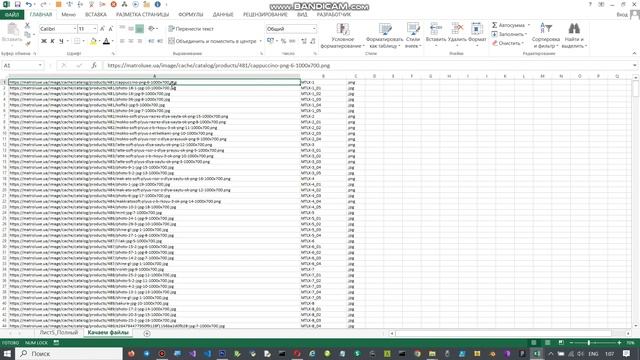Image resolution: width=640 pixels, height=360 pixels.
Task: Open the ФАЙЛ menu
Action: tap(12, 15)
